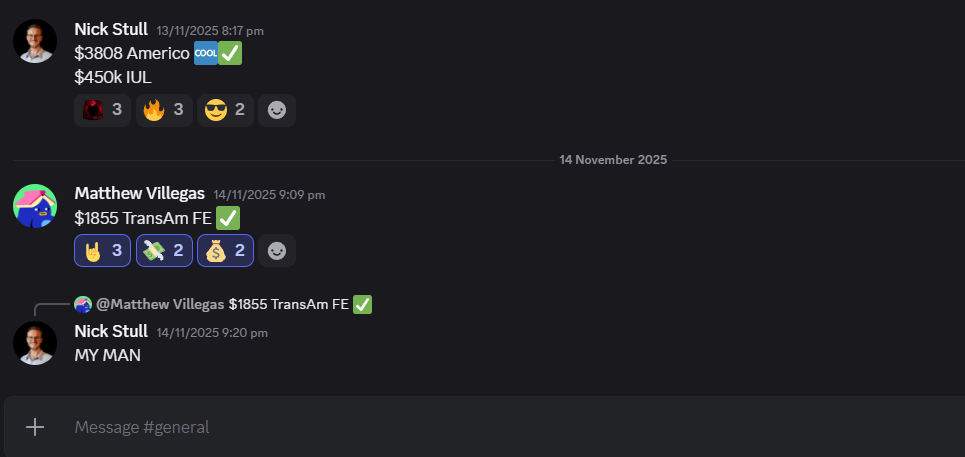This screenshot has height=457, width=965.
Task: Toggle the sunglasses face reaction
Action: (225, 110)
